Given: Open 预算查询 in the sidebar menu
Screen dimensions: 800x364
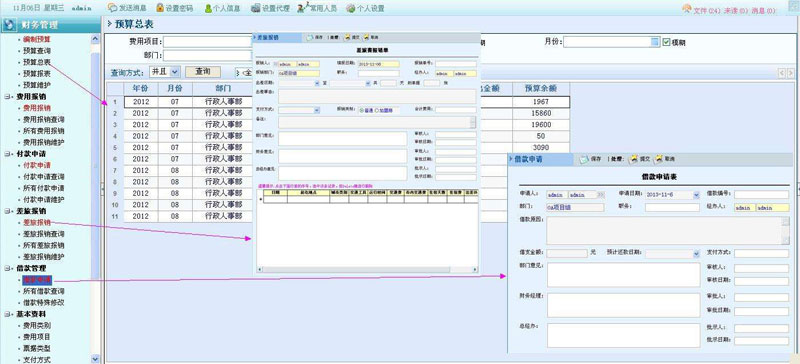Looking at the screenshot, I should pos(37,51).
